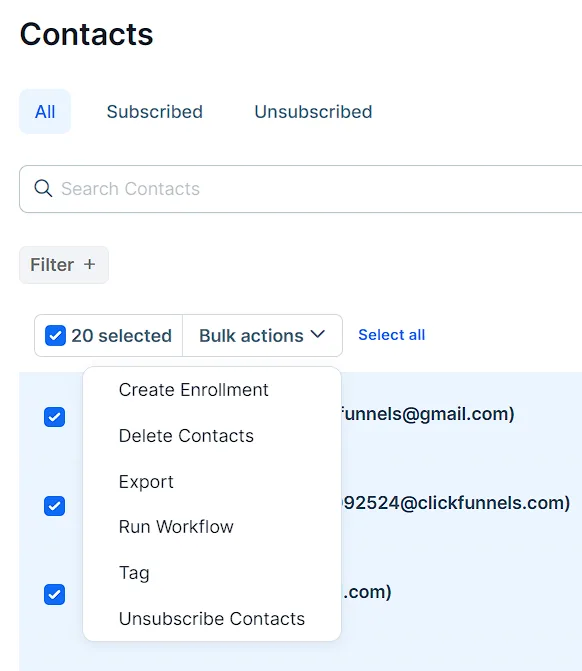Toggle the third contact row checkbox
582x671 pixels.
point(54,594)
